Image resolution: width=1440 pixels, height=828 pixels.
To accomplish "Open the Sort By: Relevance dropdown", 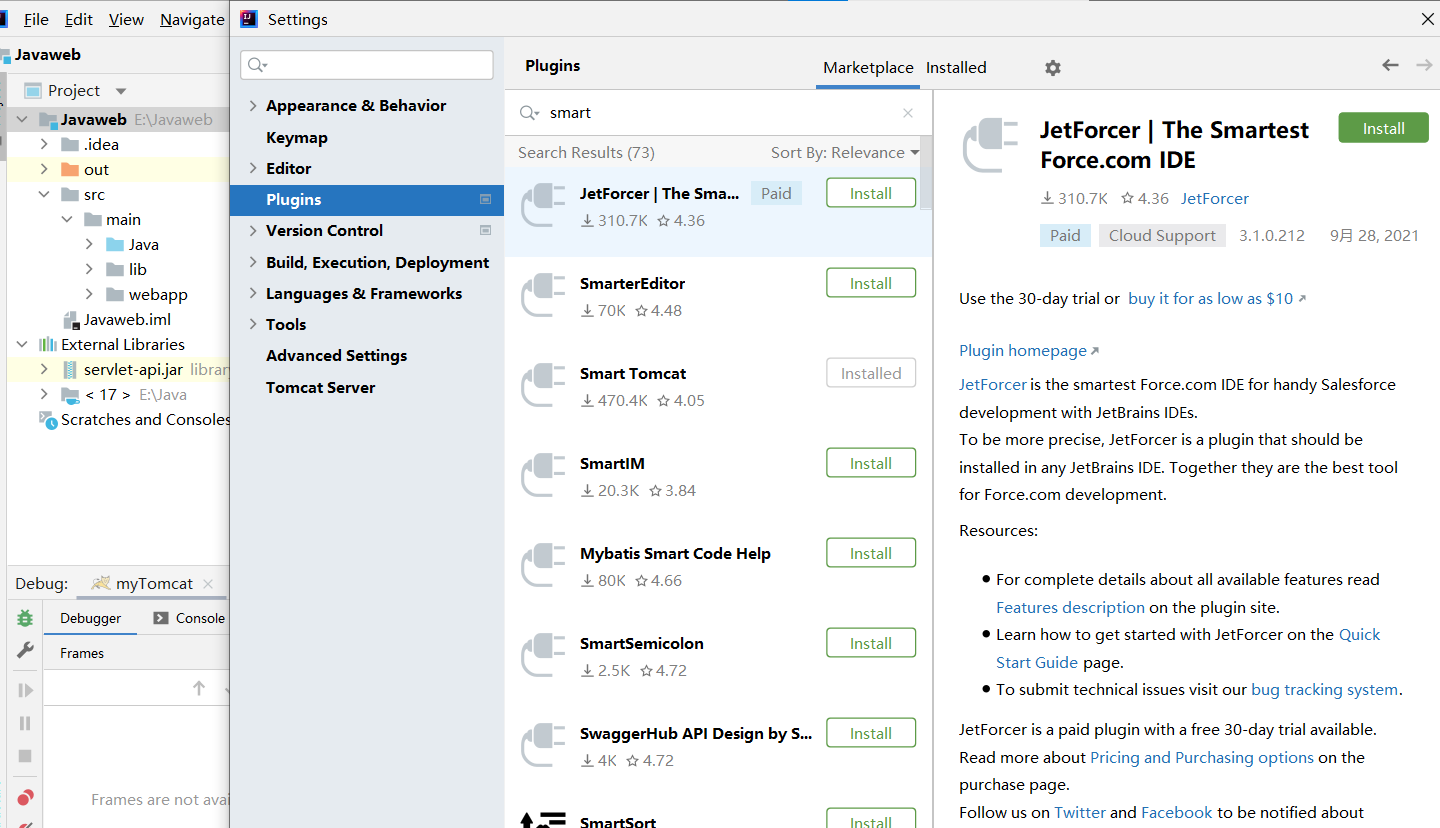I will [x=845, y=153].
